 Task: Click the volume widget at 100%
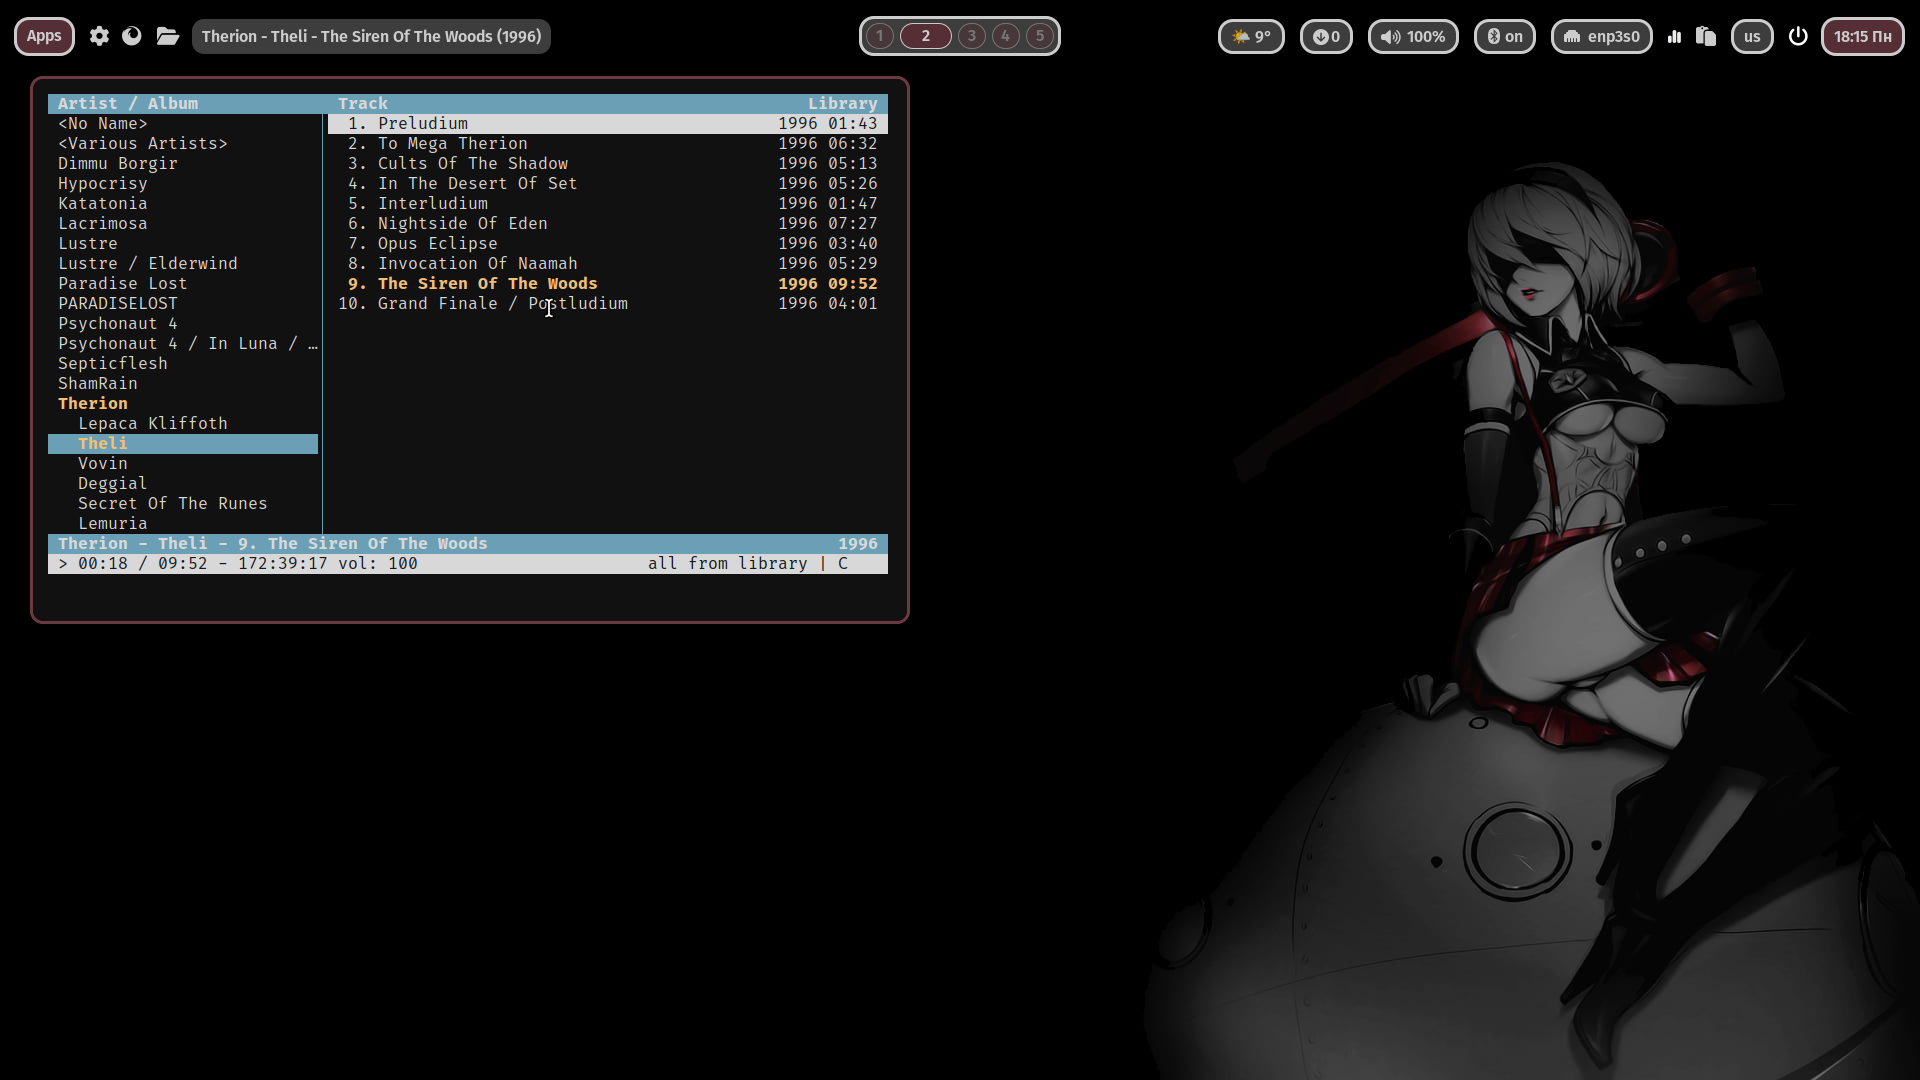(1413, 36)
